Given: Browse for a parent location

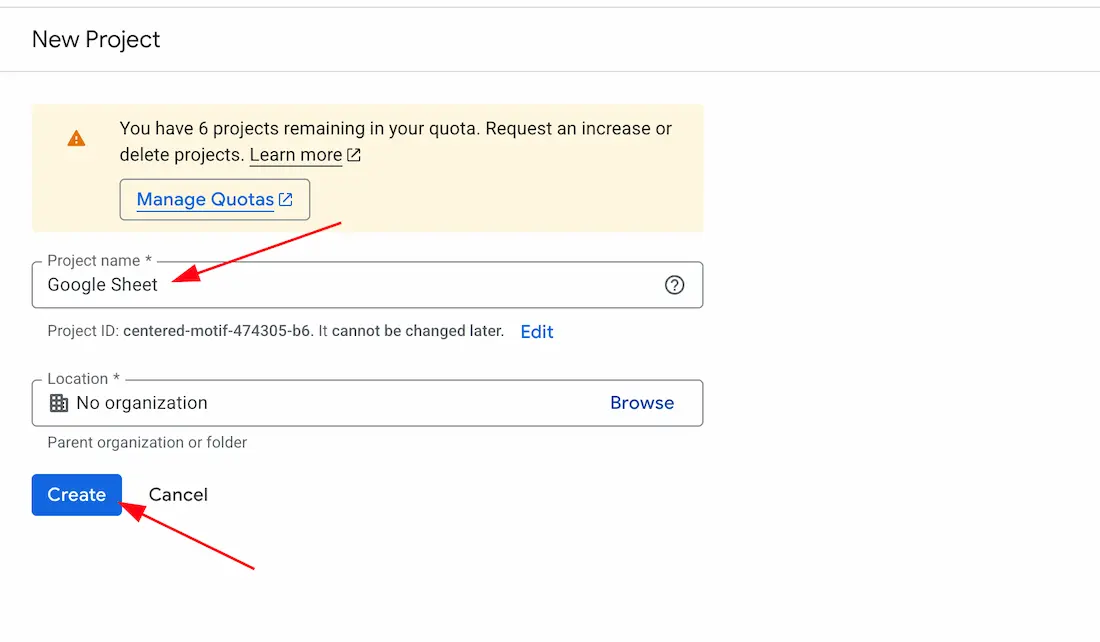Looking at the screenshot, I should pyautogui.click(x=642, y=403).
